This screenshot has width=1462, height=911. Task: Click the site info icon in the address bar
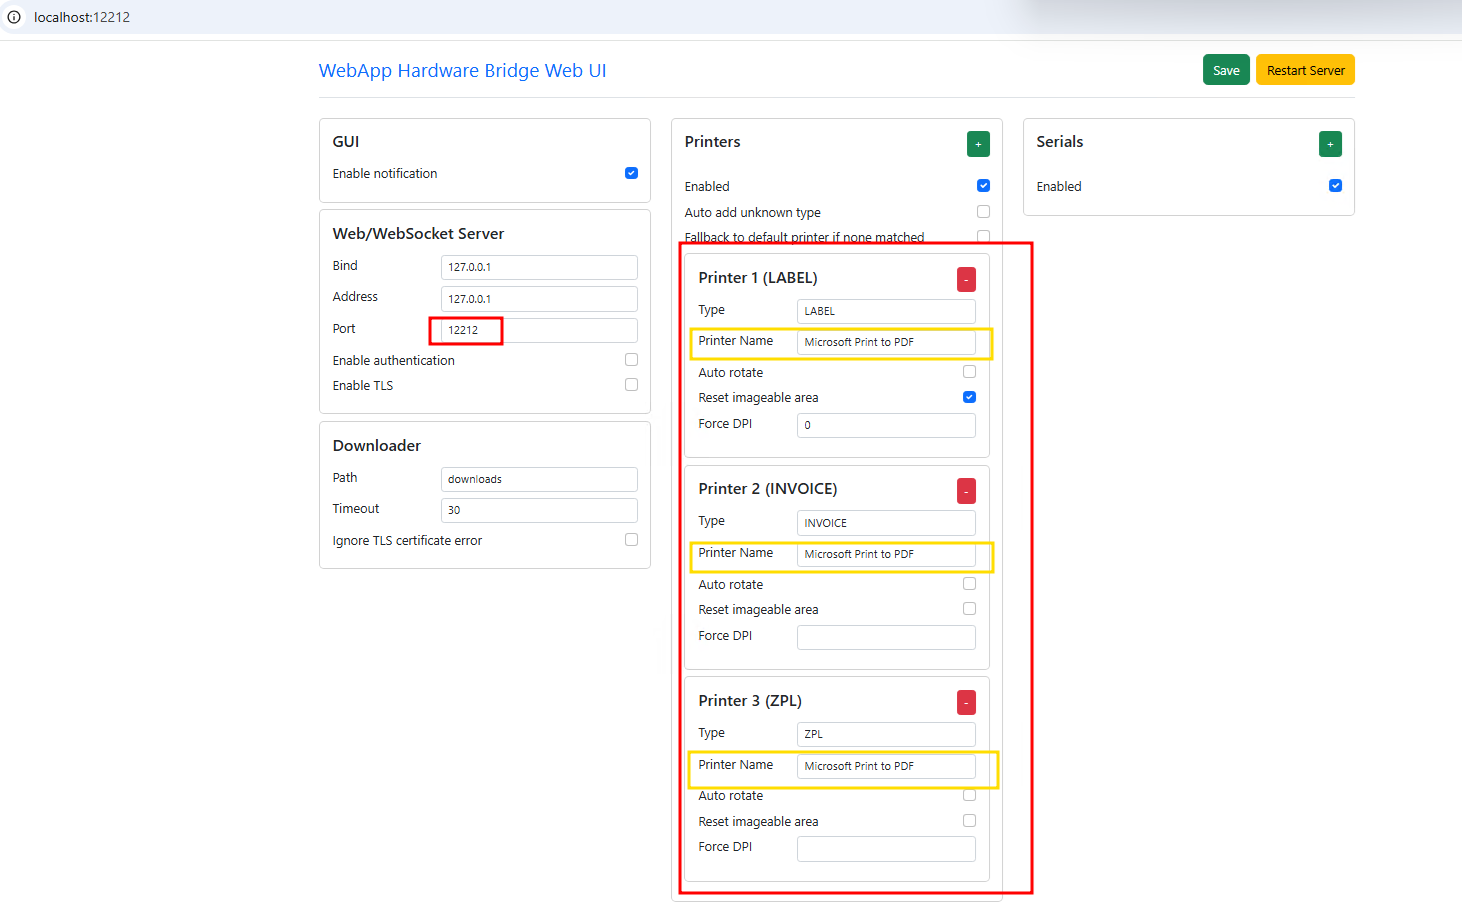[x=14, y=16]
